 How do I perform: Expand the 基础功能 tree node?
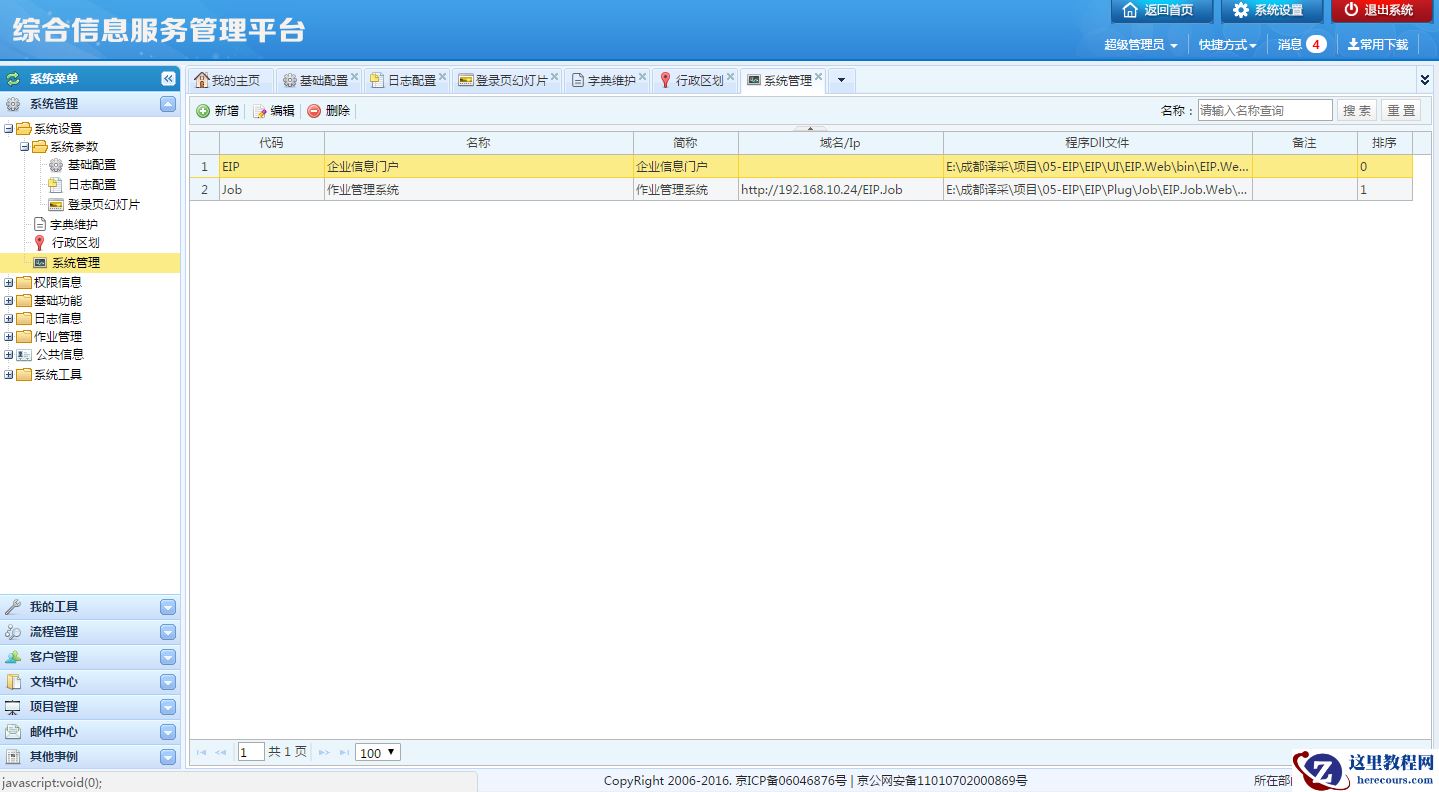pyautogui.click(x=9, y=301)
